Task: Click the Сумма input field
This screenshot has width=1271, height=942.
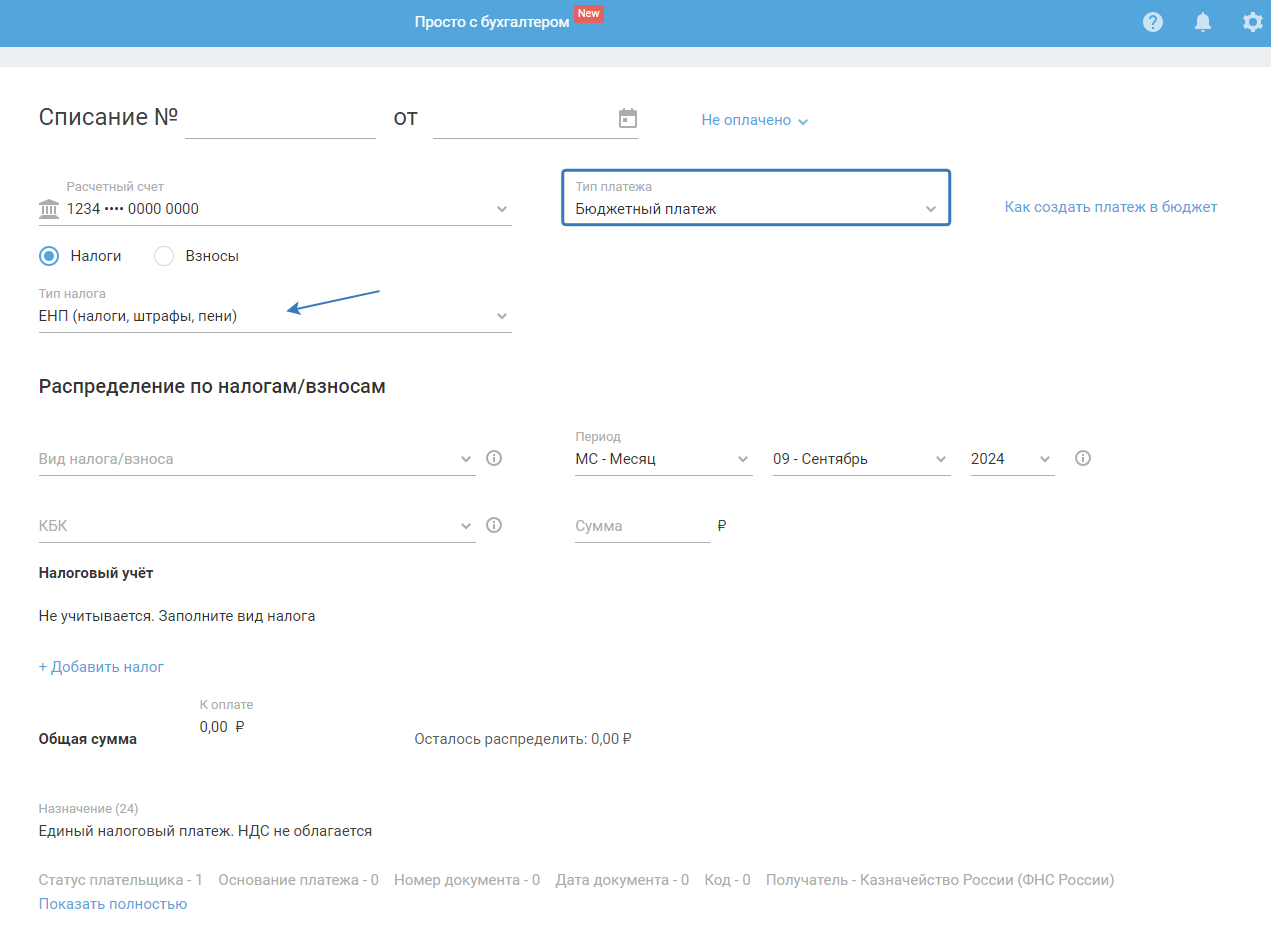Action: [x=640, y=526]
